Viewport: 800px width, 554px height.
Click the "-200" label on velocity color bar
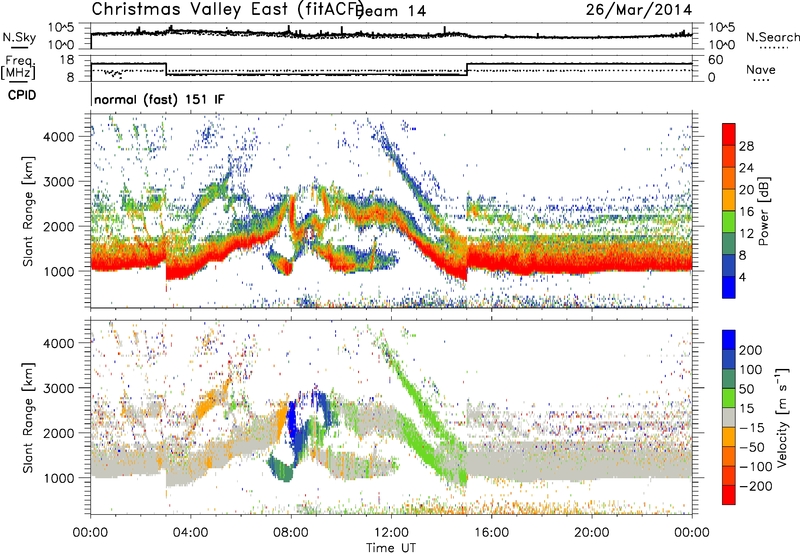756,486
